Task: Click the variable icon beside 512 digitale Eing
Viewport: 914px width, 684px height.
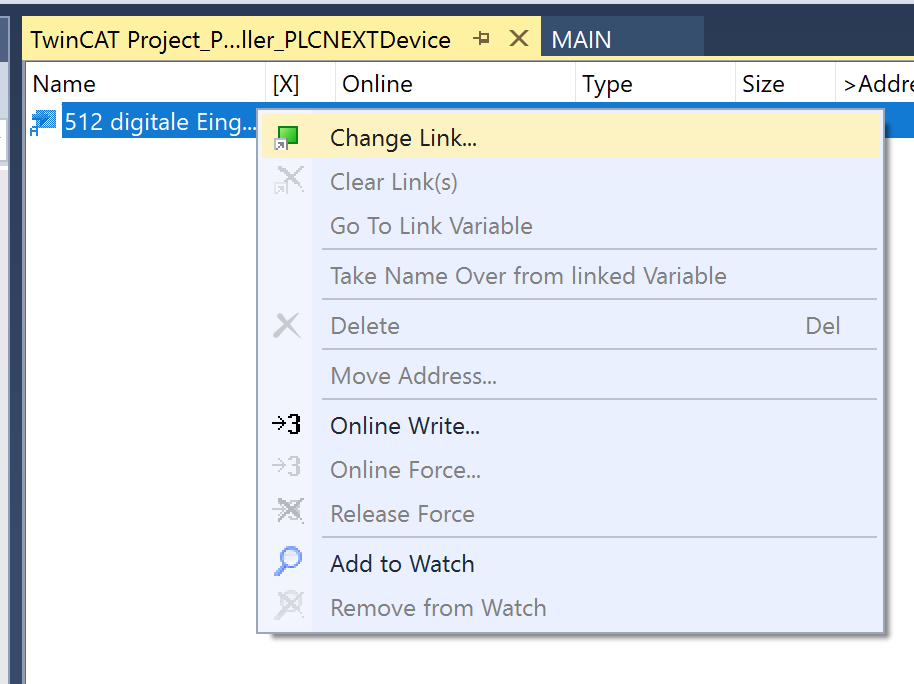Action: [x=43, y=122]
